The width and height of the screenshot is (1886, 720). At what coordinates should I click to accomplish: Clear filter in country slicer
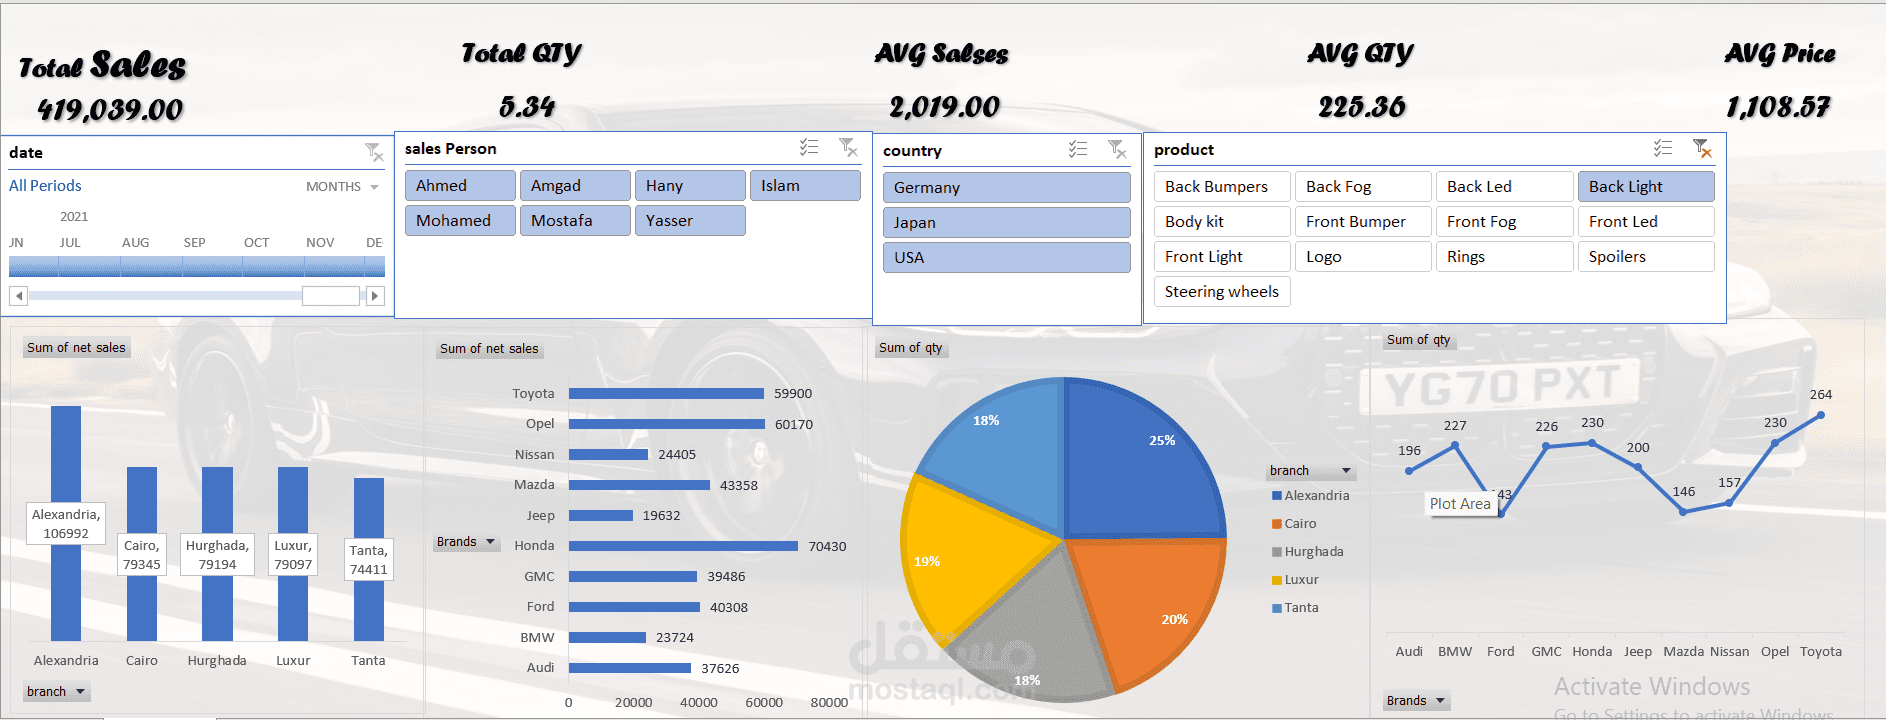[x=1117, y=150]
